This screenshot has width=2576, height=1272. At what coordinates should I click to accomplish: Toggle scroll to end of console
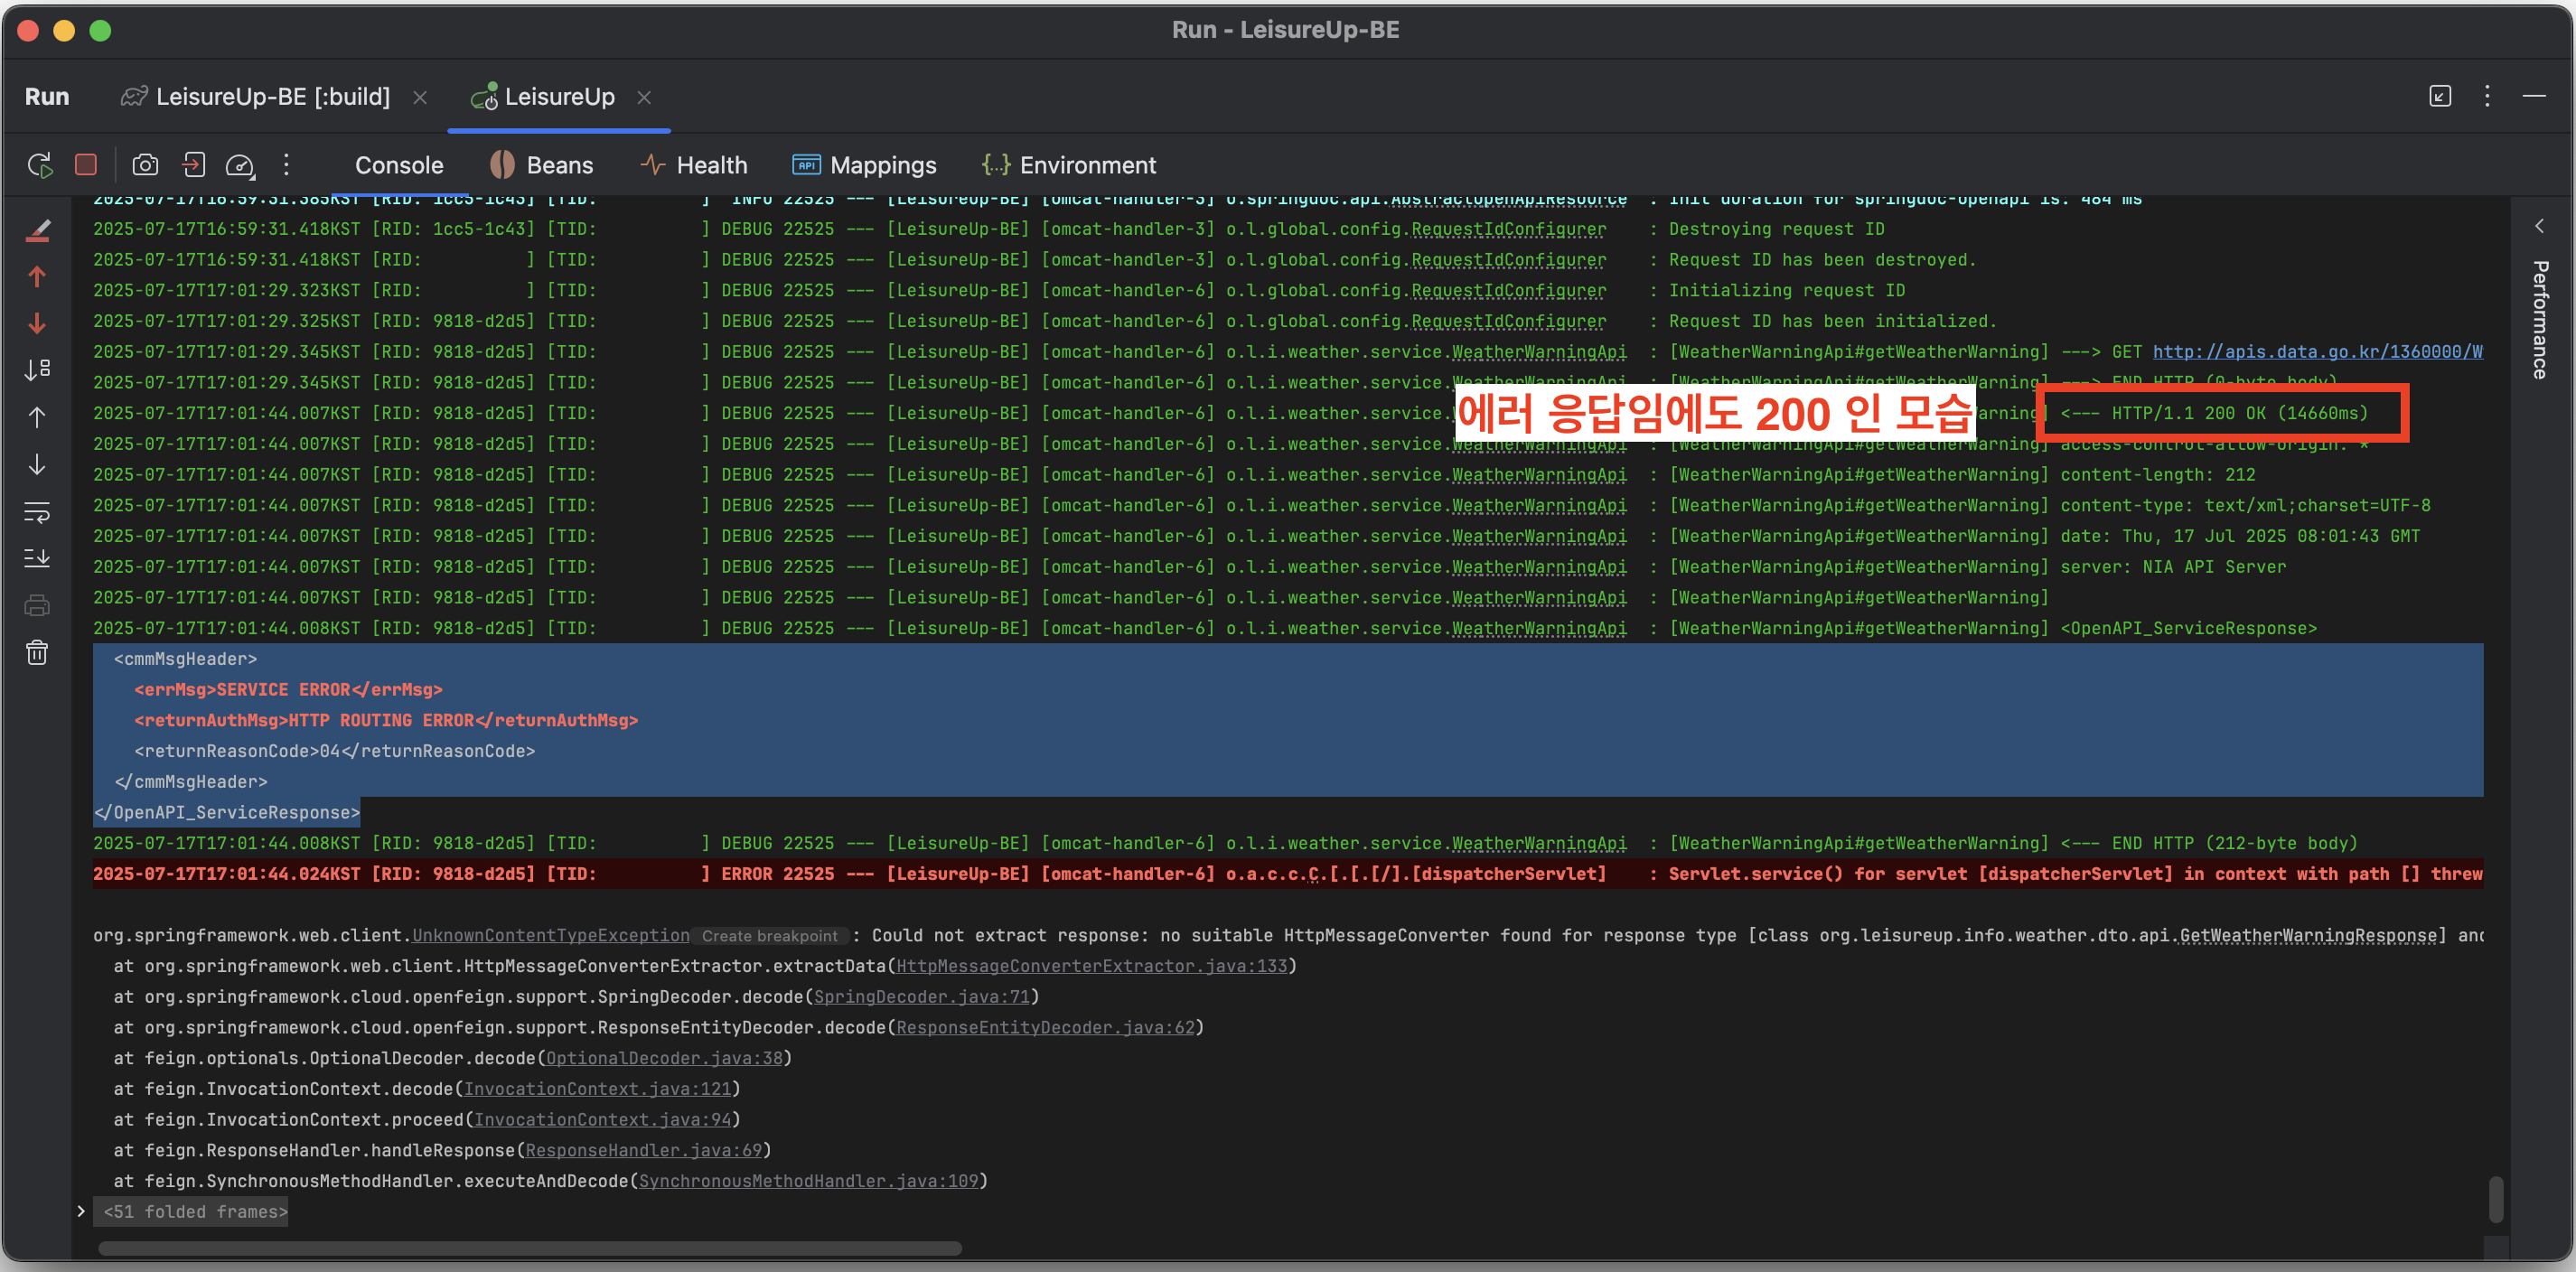tap(37, 558)
